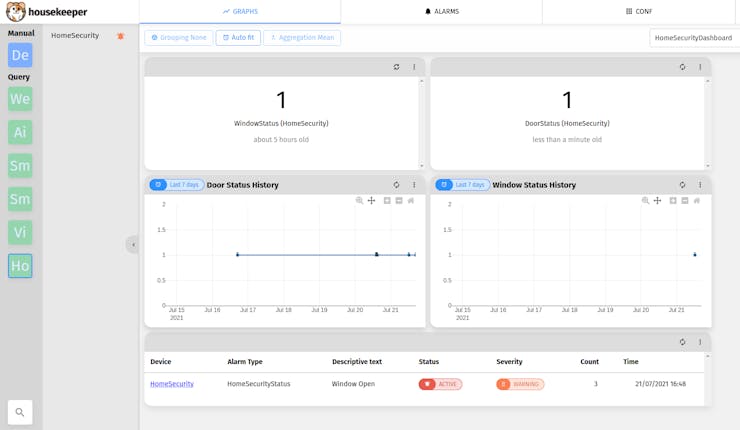Click zoom icon on Door Status History chart
This screenshot has width=740, height=430.
pos(360,201)
